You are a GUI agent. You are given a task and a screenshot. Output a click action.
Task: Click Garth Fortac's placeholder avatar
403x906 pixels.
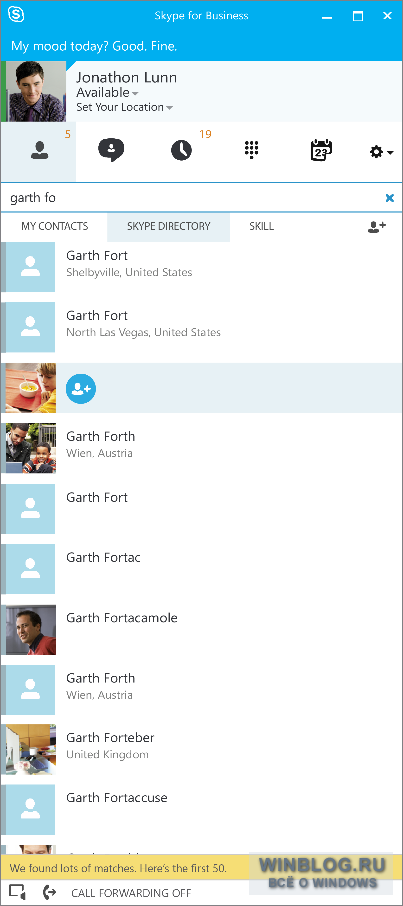30,569
